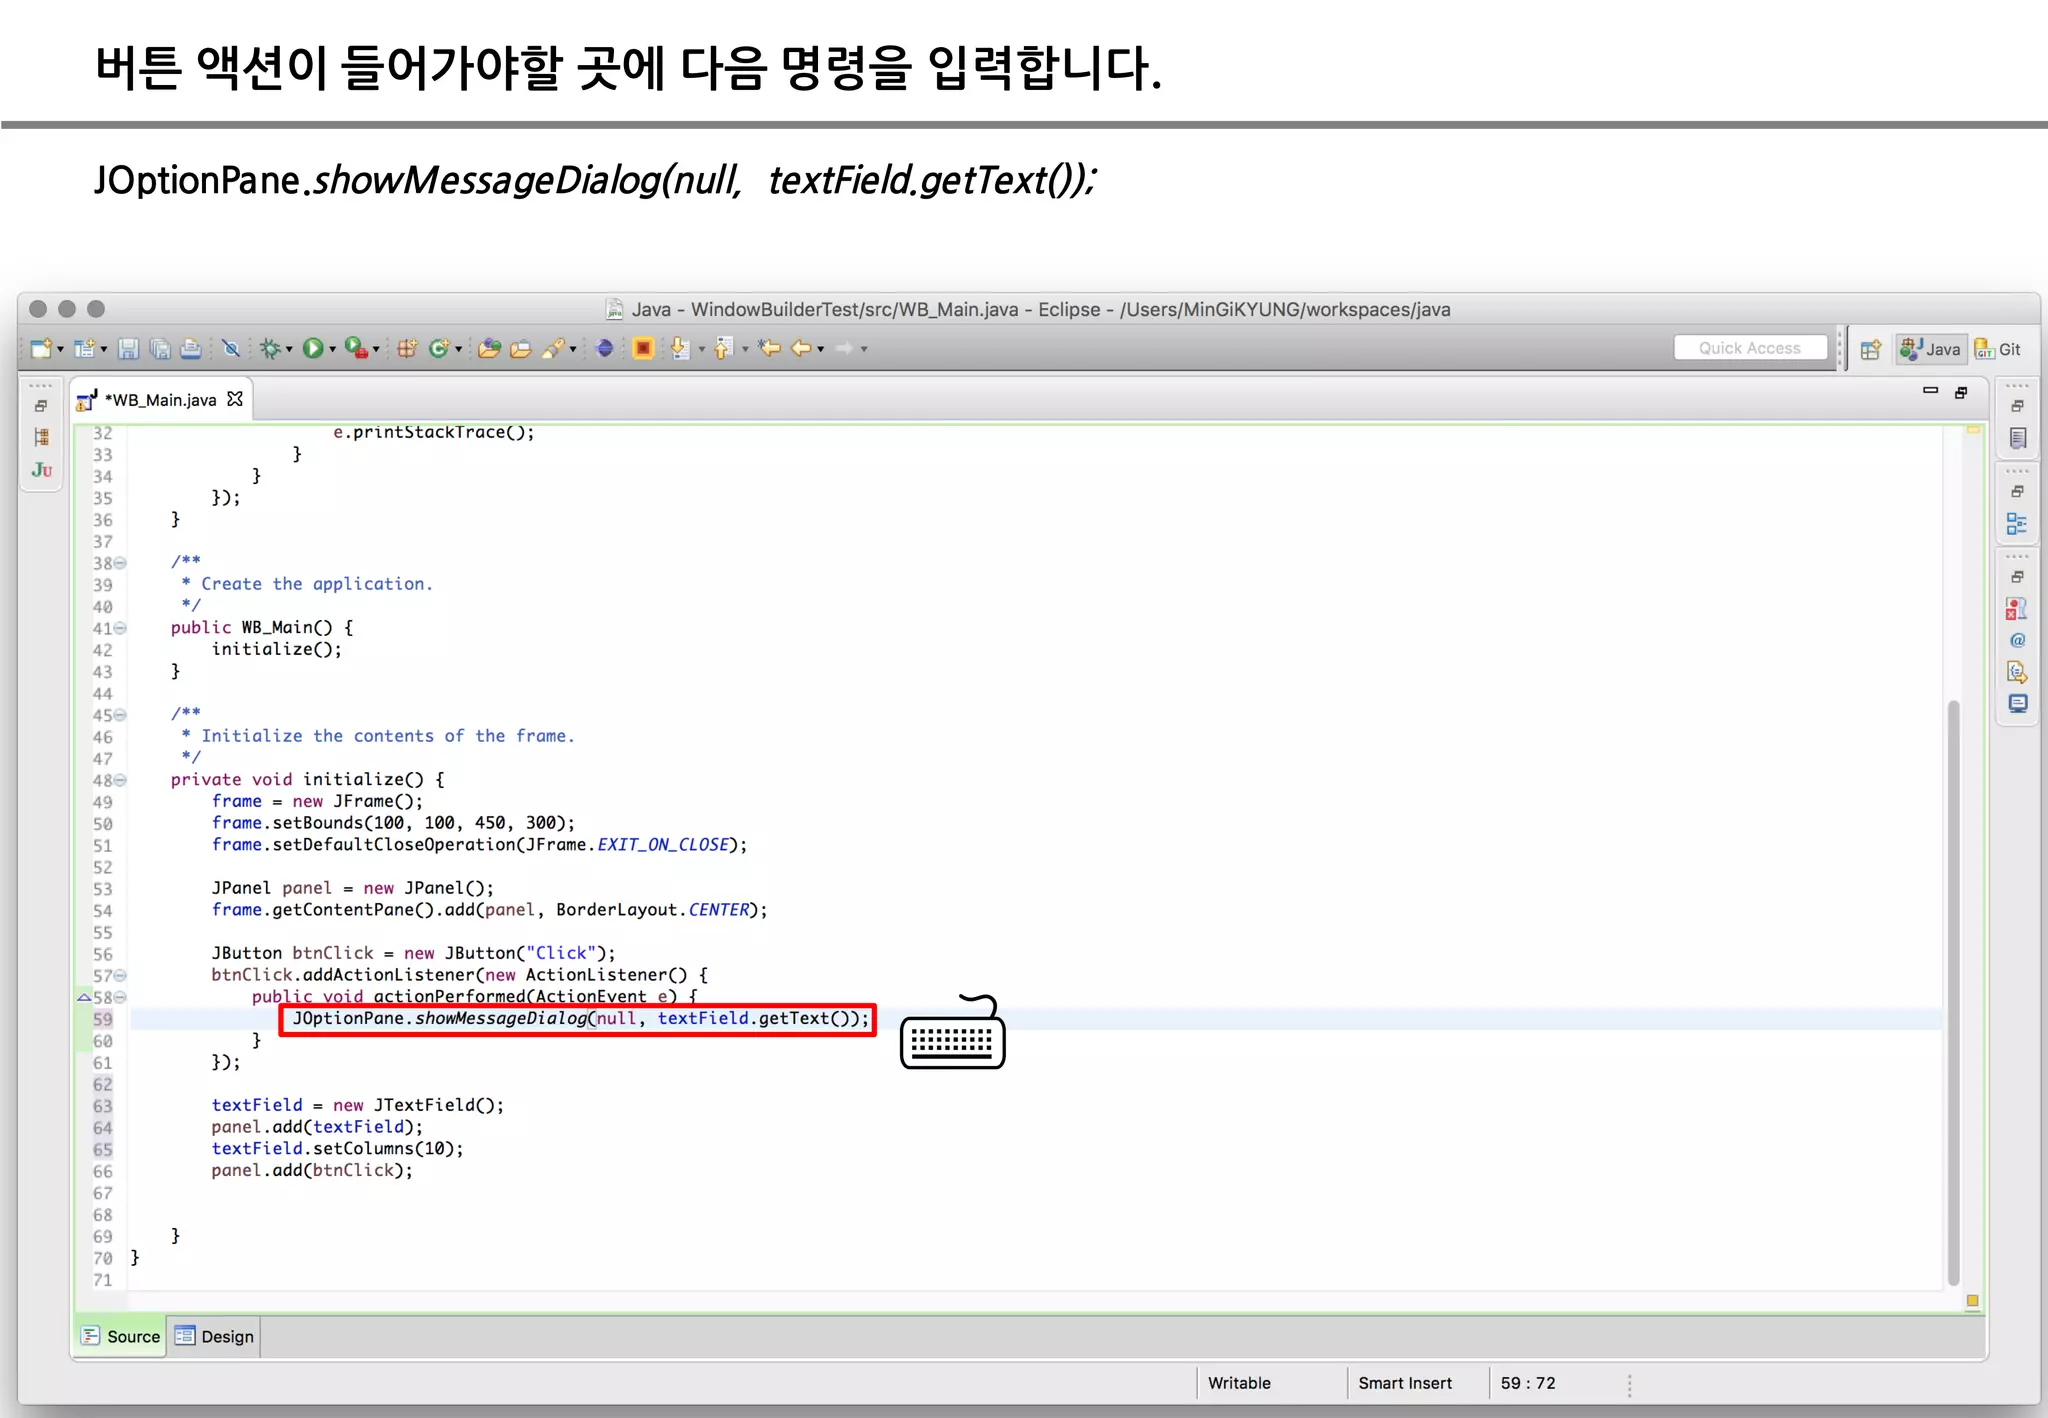The height and width of the screenshot is (1418, 2048).
Task: Collapse the ActionListener fold at line 57
Action: [x=121, y=975]
